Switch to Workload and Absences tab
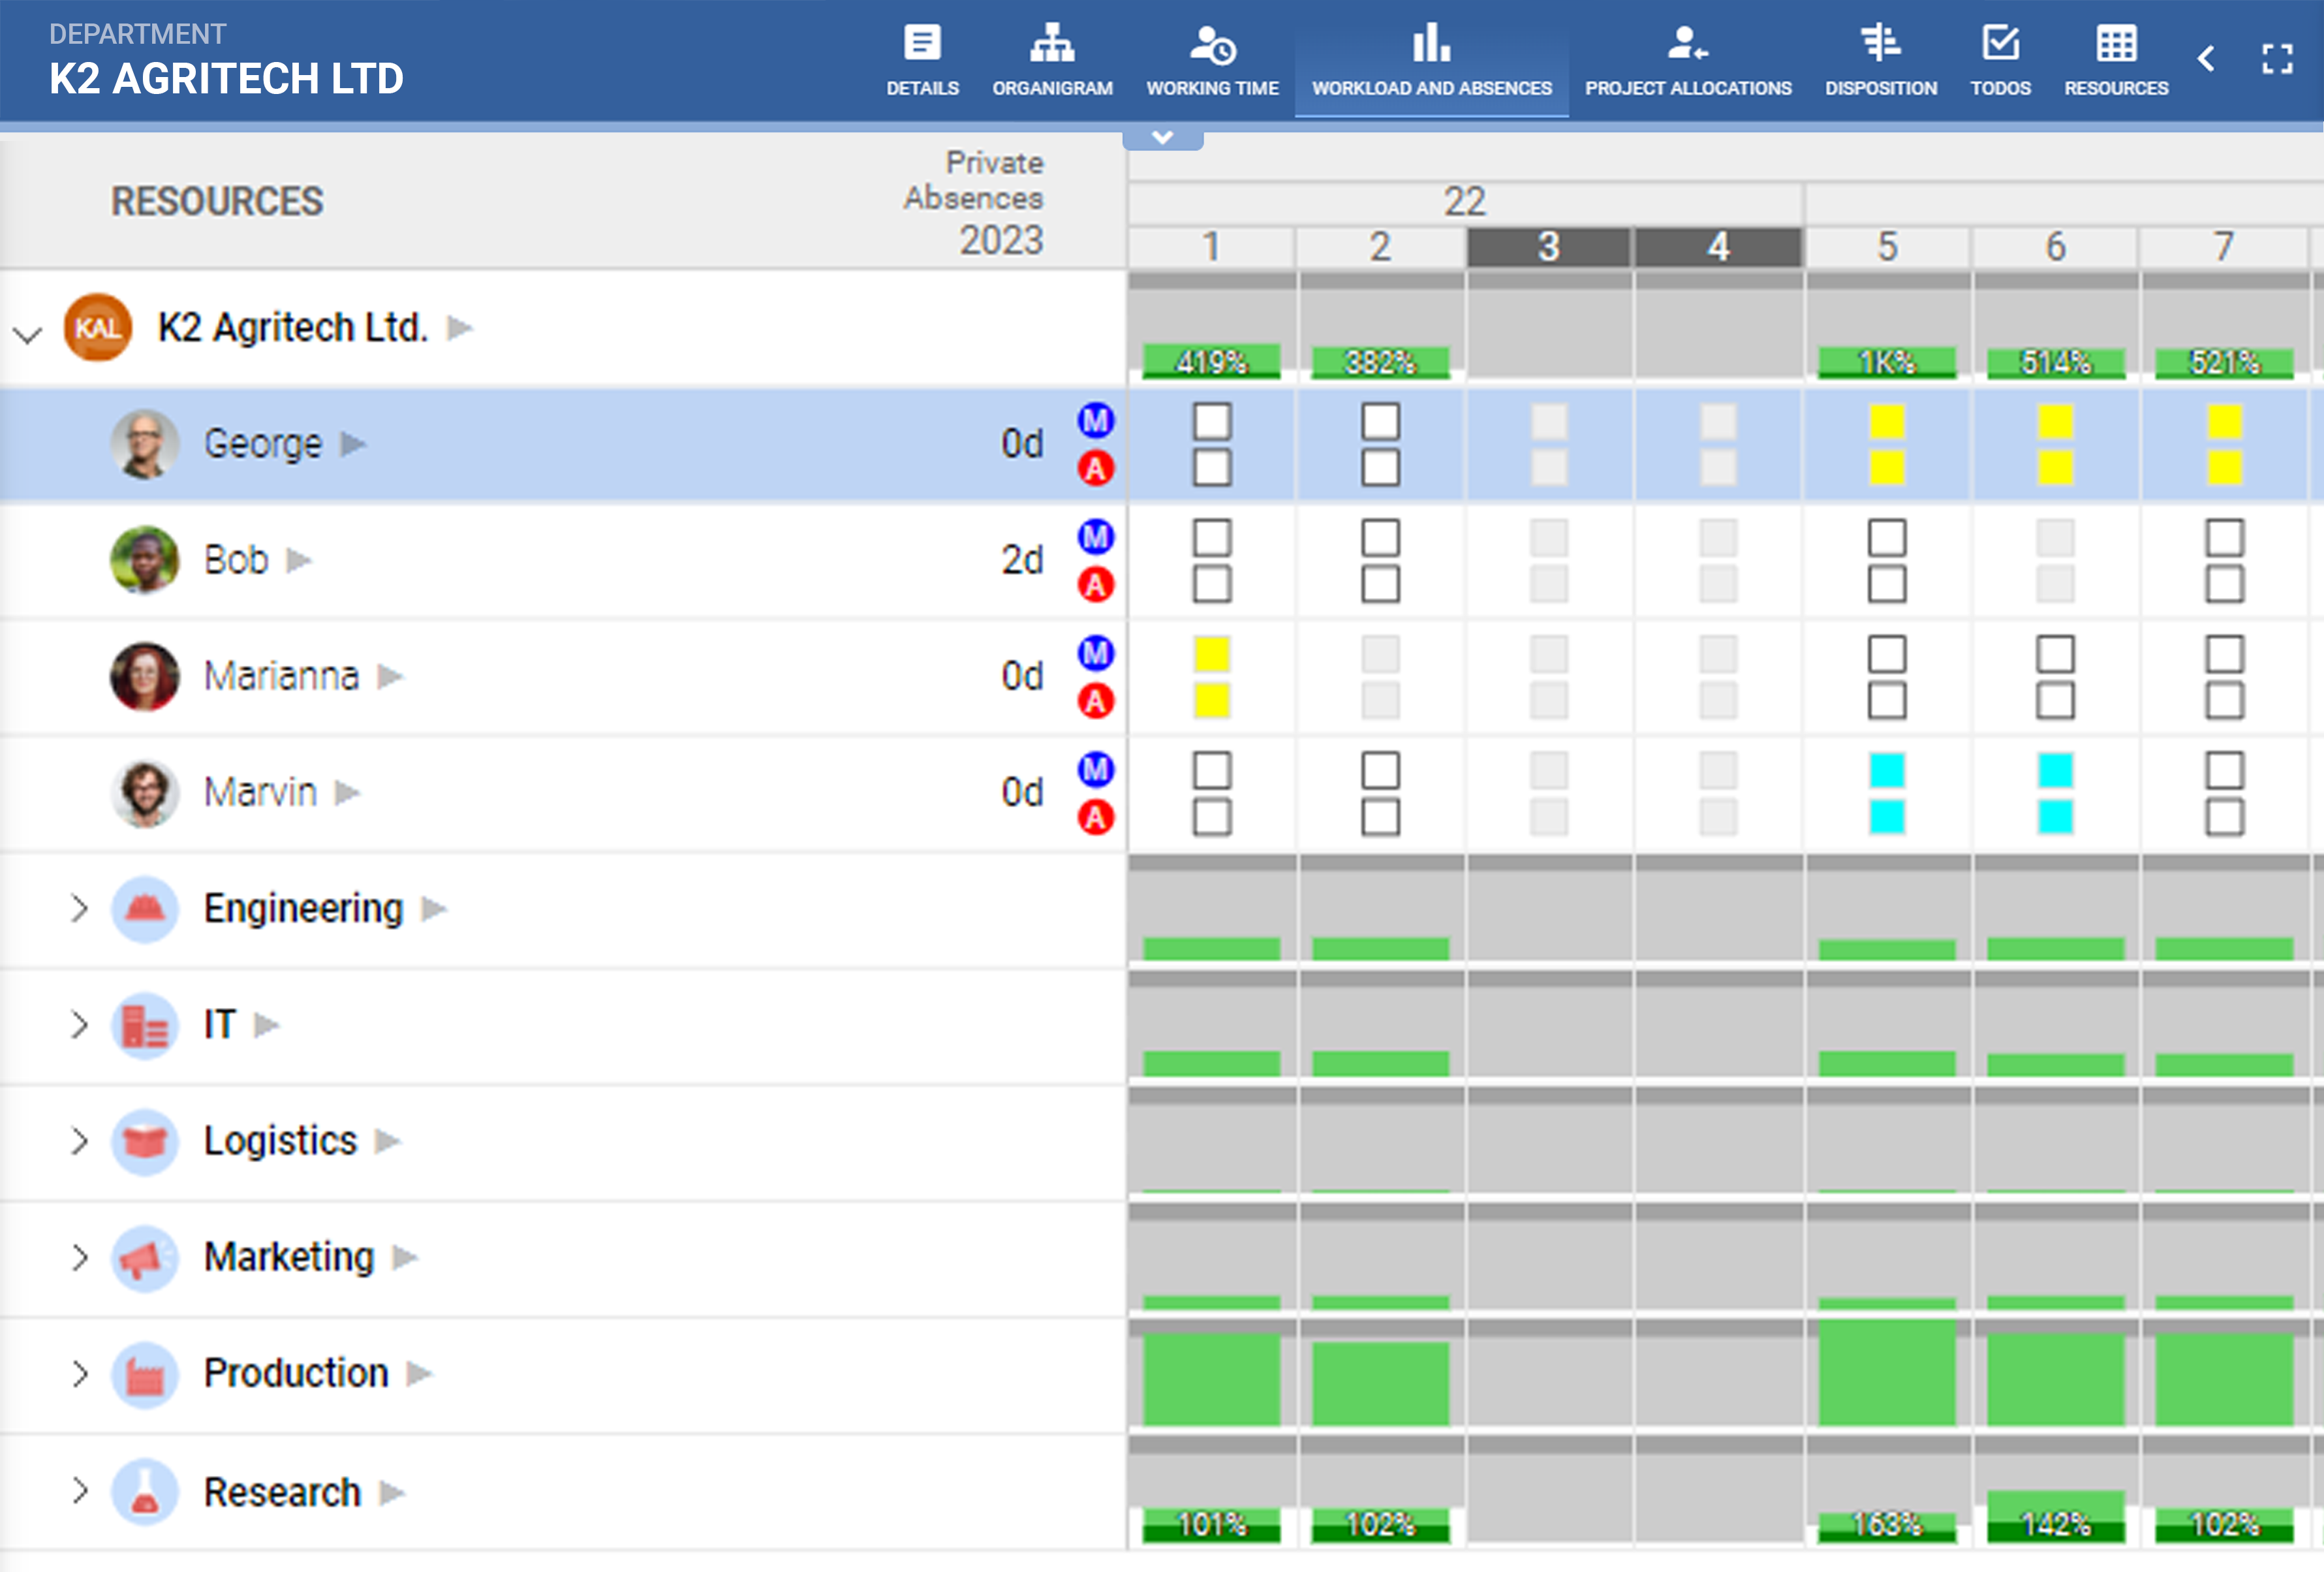 1431,60
